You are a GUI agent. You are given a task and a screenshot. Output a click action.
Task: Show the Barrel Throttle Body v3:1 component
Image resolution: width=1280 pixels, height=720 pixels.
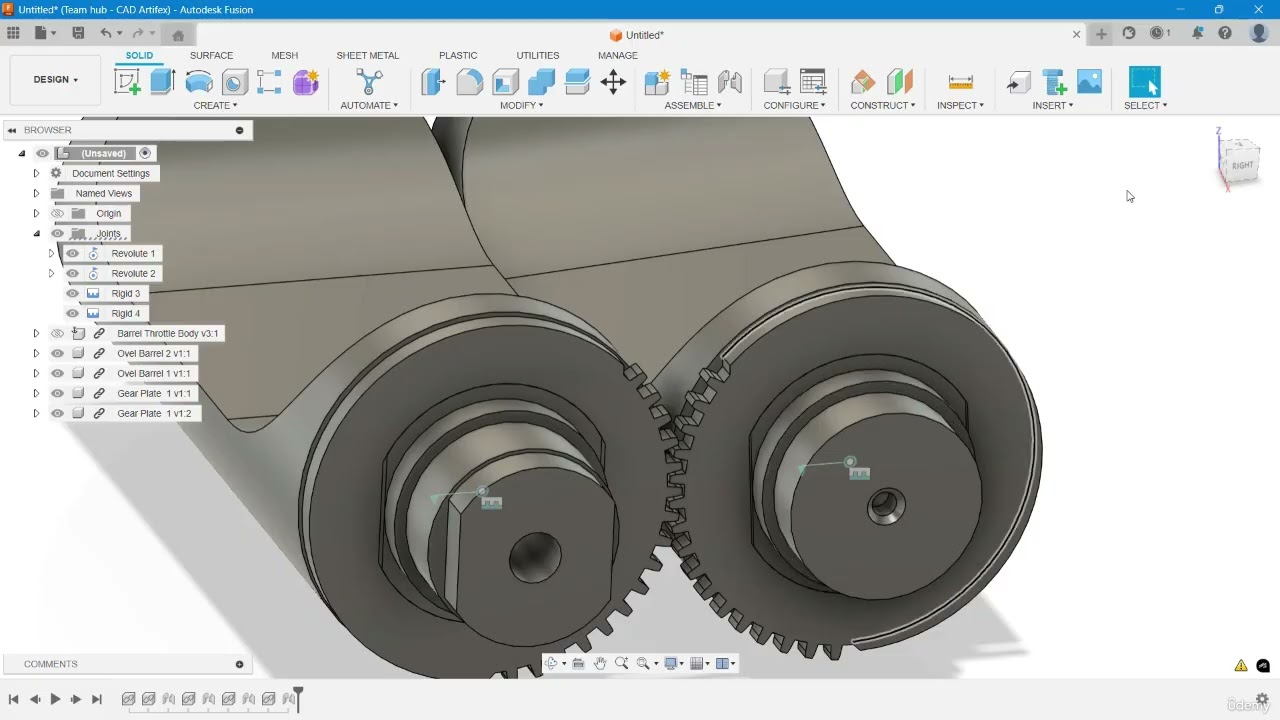[x=57, y=333]
